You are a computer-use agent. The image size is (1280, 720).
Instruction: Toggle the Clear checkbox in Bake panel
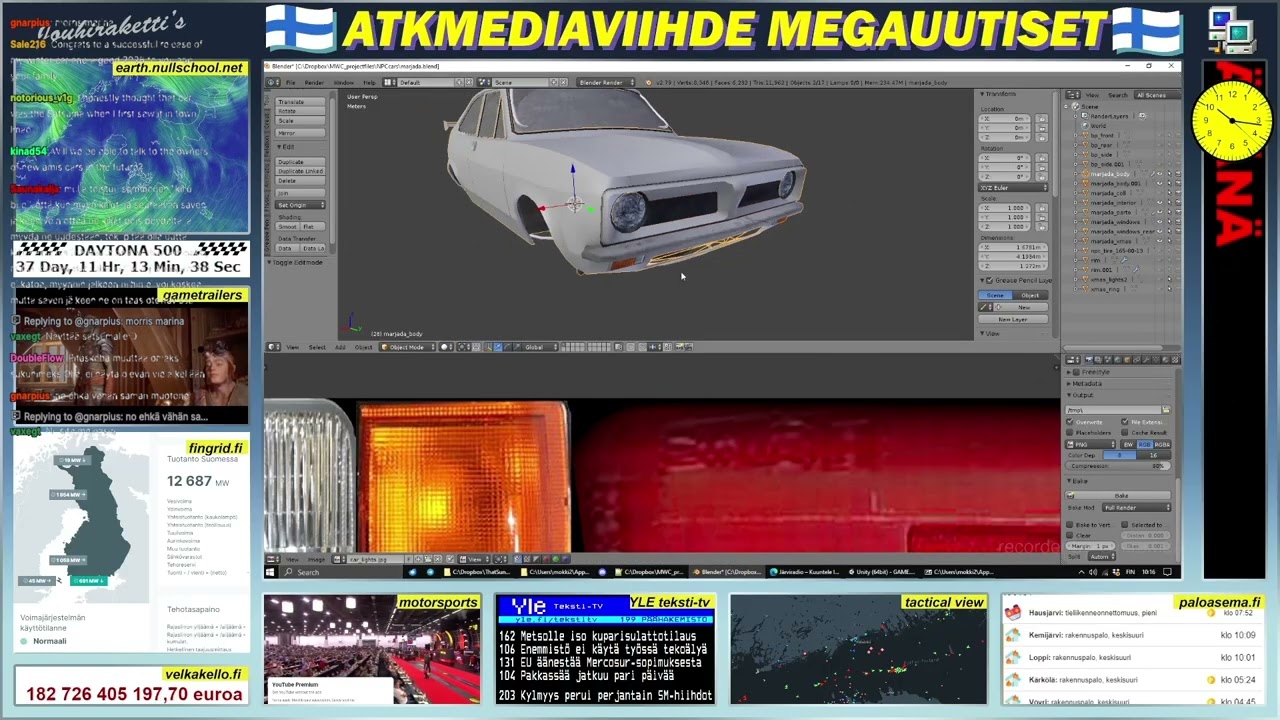click(1071, 536)
